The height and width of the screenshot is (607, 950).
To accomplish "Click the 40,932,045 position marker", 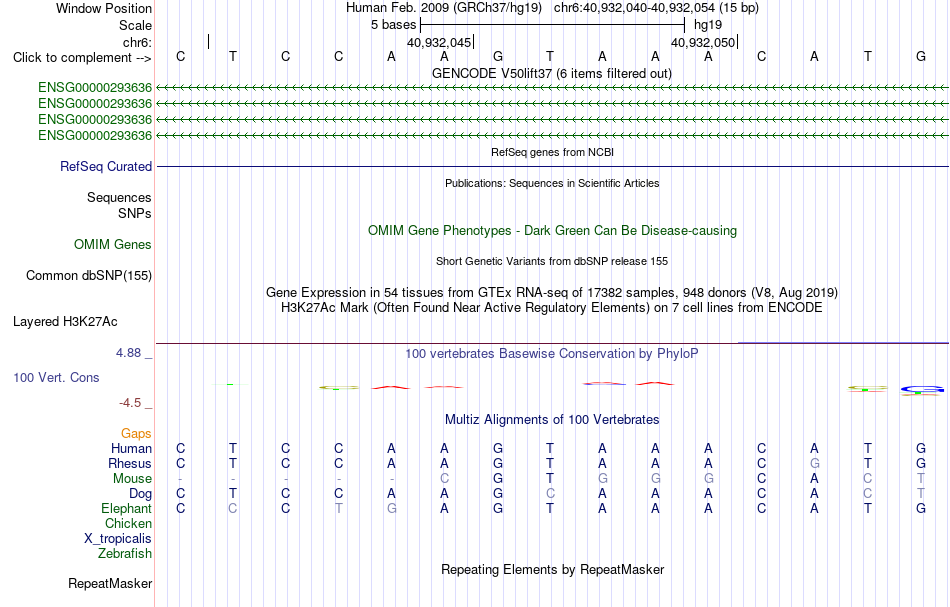I will (x=439, y=42).
